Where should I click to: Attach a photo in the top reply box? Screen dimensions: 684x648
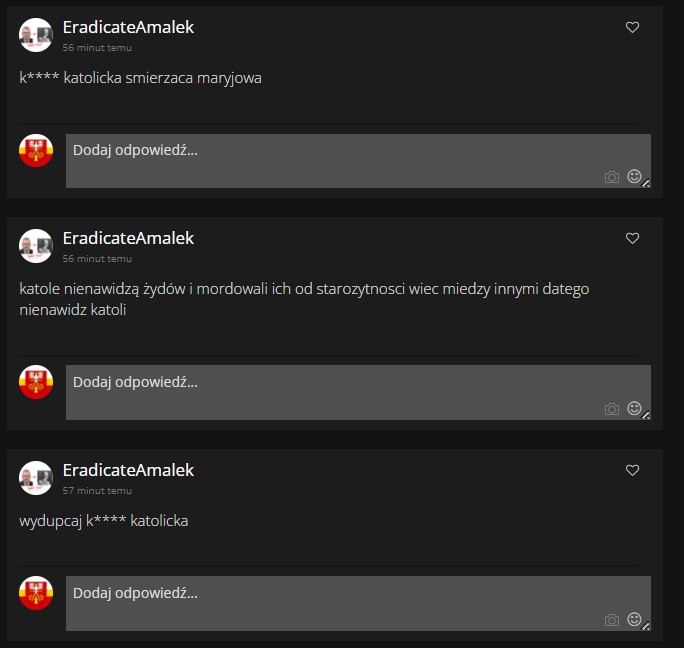coord(612,177)
